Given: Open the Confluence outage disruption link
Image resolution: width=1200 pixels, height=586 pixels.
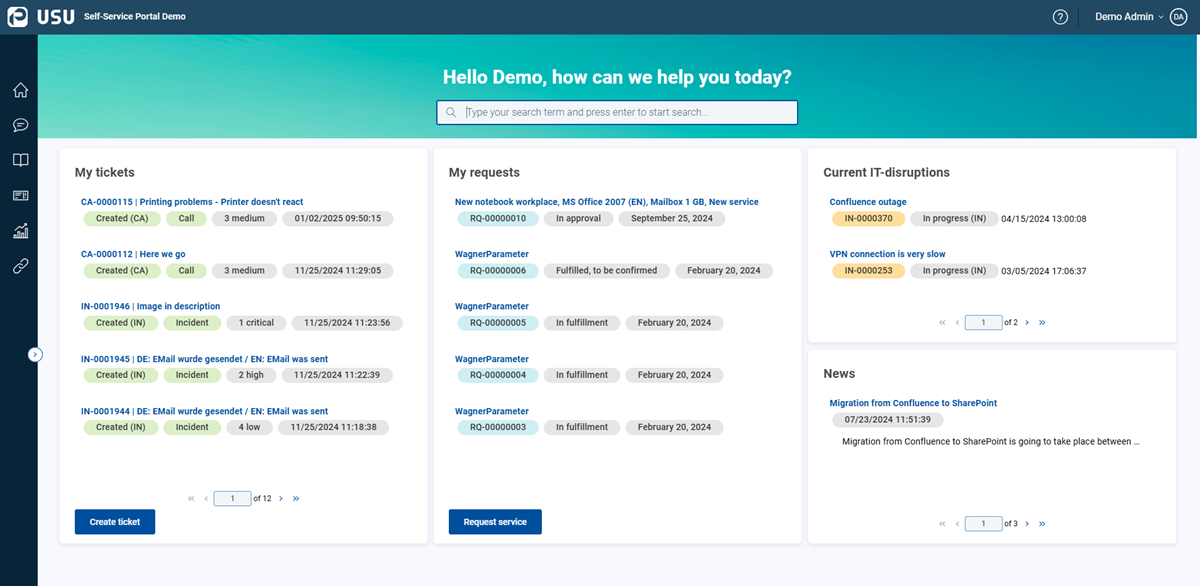Looking at the screenshot, I should click(x=868, y=202).
